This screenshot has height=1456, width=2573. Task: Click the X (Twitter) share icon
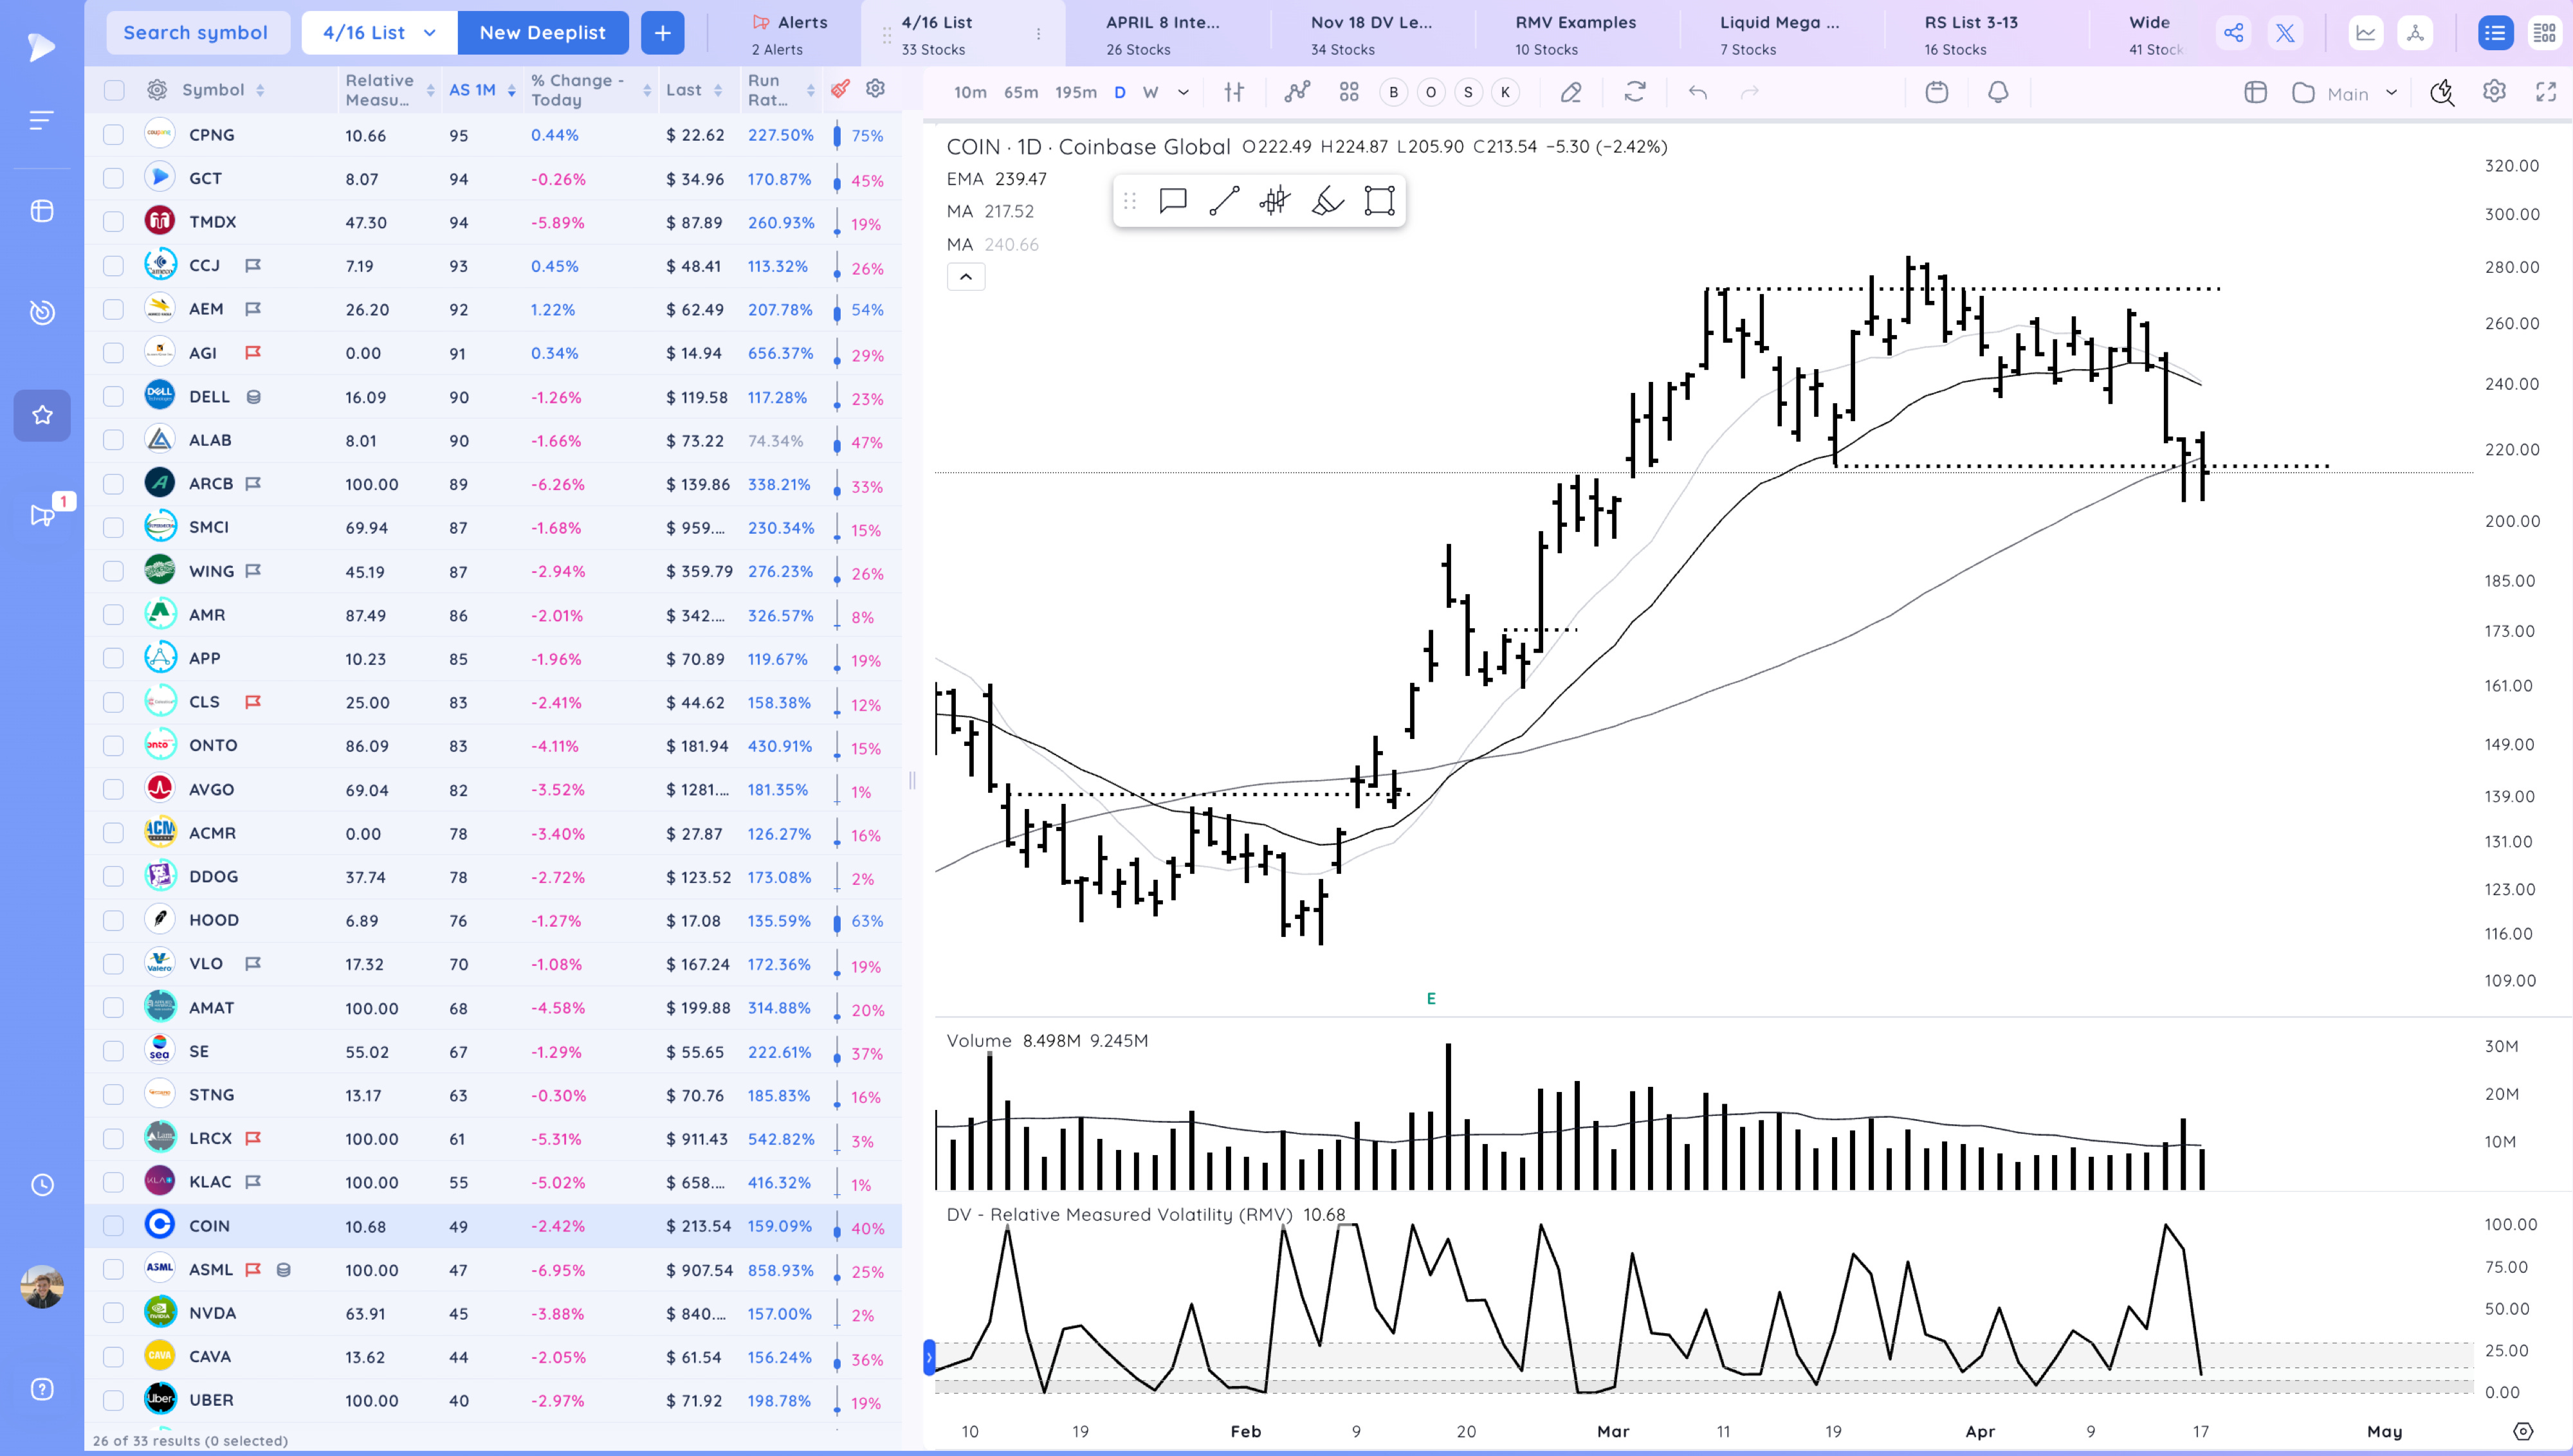tap(2285, 33)
